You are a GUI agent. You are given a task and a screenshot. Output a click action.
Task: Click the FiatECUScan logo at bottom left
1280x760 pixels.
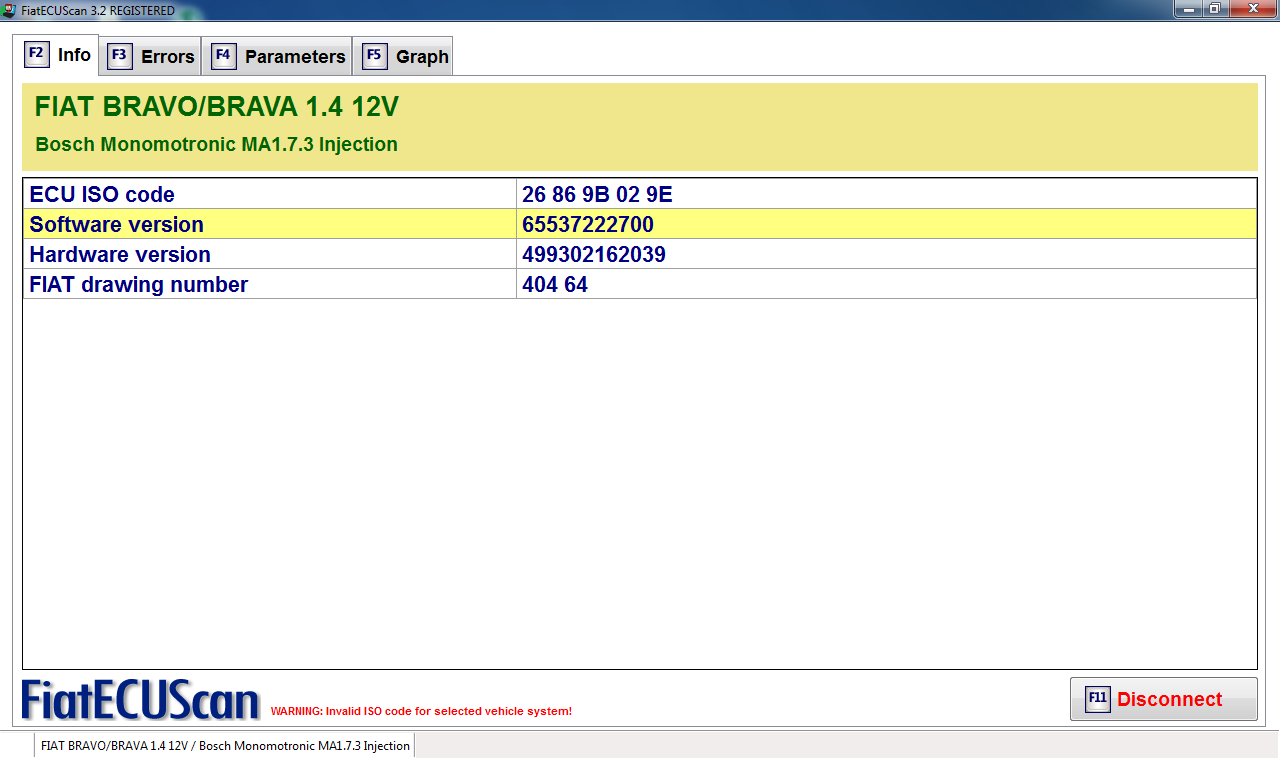coord(140,700)
